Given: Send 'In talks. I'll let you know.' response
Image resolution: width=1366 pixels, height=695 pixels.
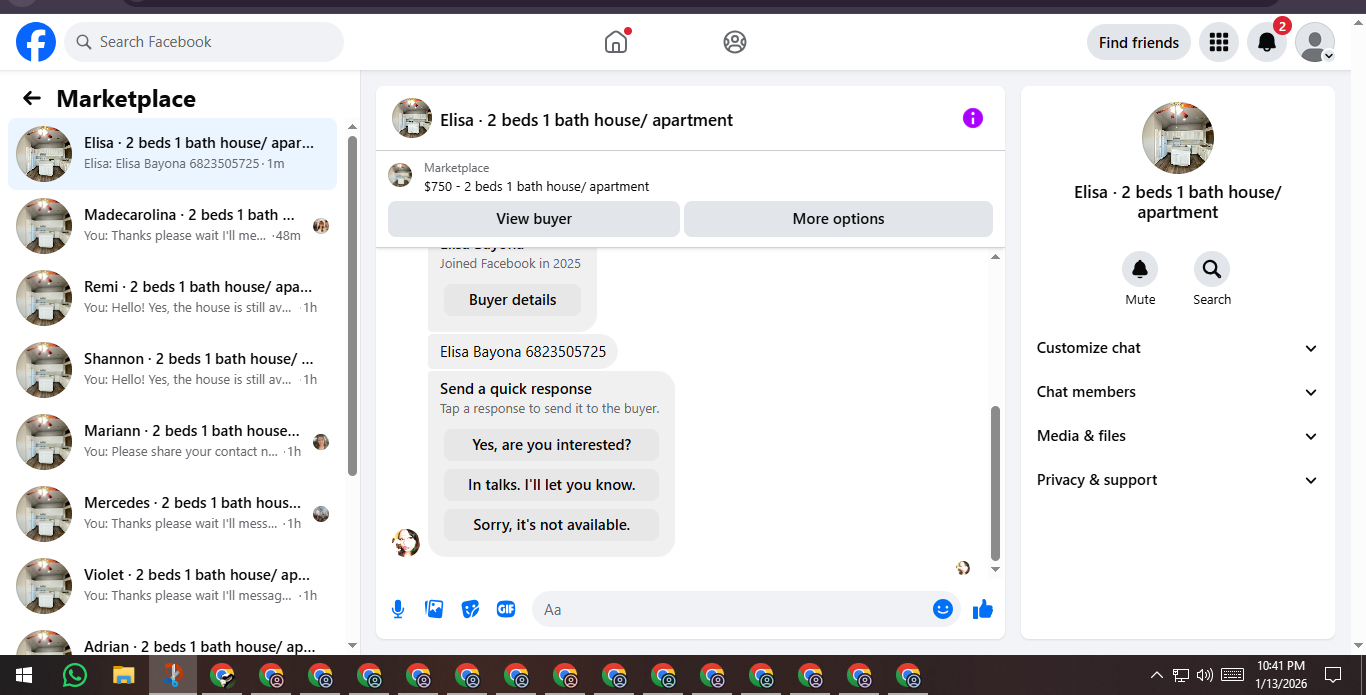Looking at the screenshot, I should click(551, 485).
